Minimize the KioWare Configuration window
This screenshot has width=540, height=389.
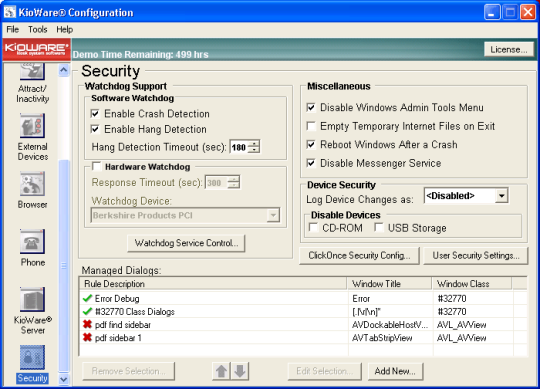[x=492, y=12]
